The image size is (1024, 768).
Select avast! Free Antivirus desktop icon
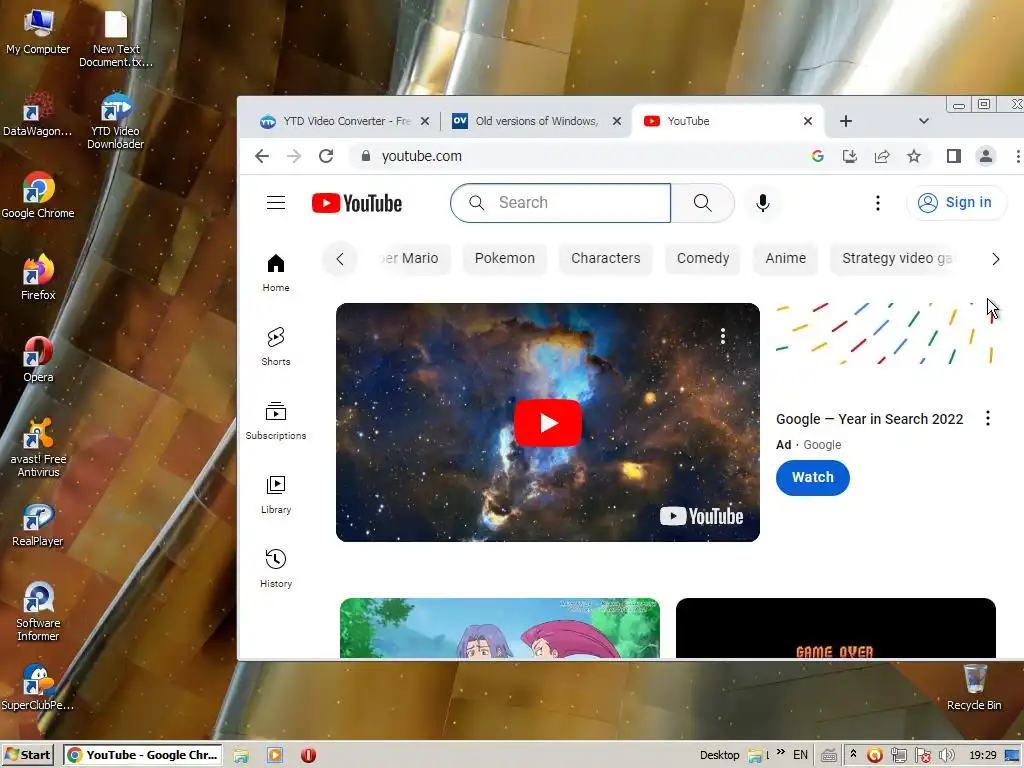[x=38, y=449]
